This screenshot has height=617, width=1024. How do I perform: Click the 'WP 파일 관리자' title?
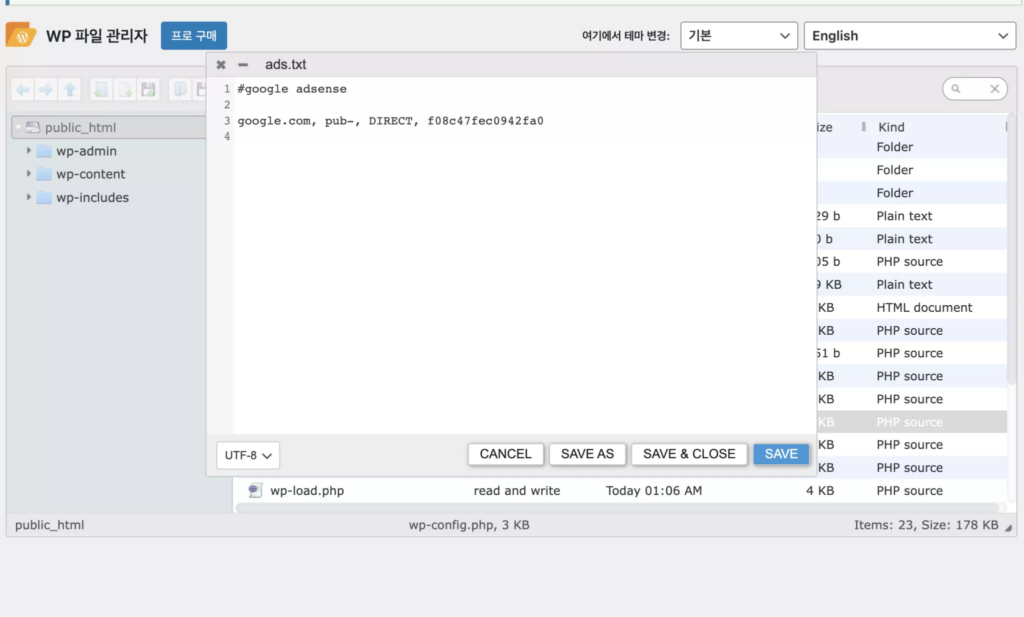point(97,35)
